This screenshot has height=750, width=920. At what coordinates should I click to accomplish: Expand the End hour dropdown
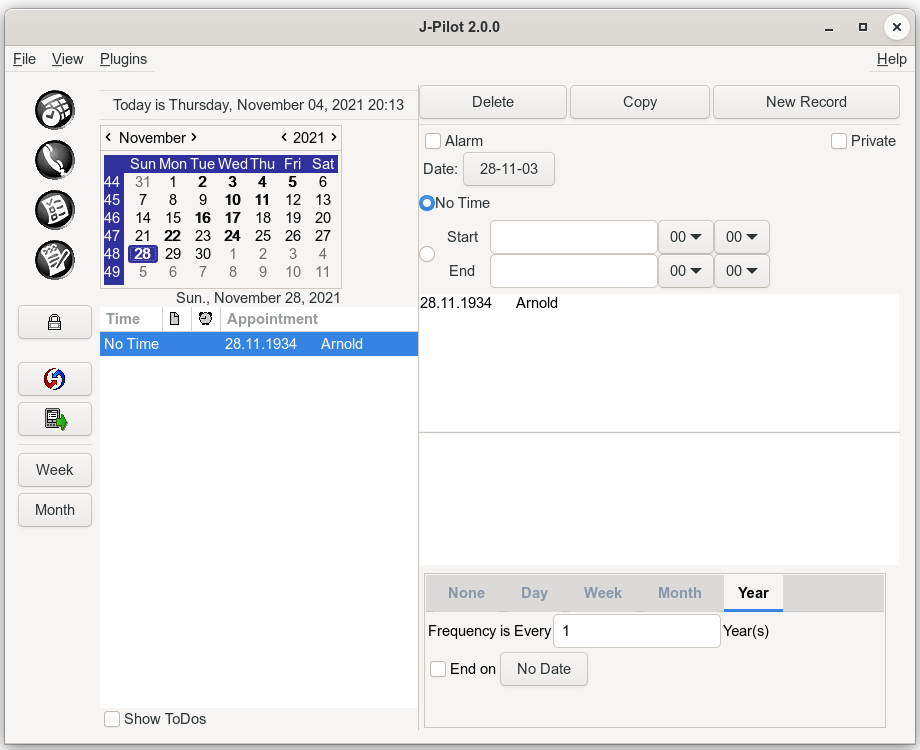[x=685, y=271]
